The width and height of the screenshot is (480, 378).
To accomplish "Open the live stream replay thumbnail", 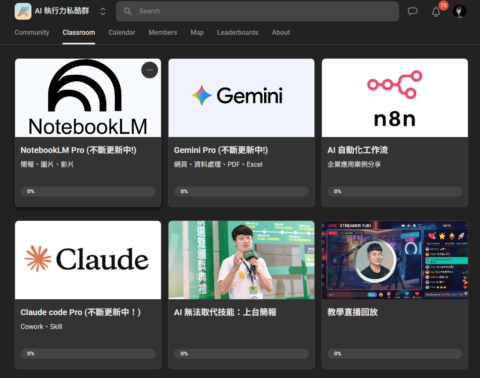I will pyautogui.click(x=395, y=260).
